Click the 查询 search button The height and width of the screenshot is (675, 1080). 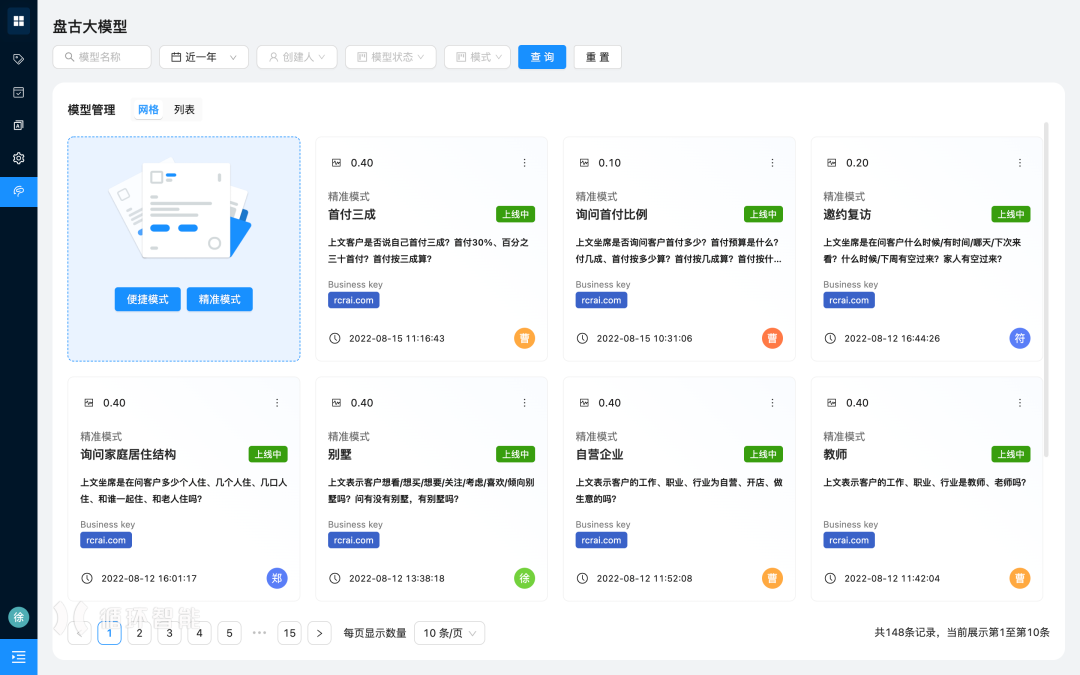tap(542, 57)
